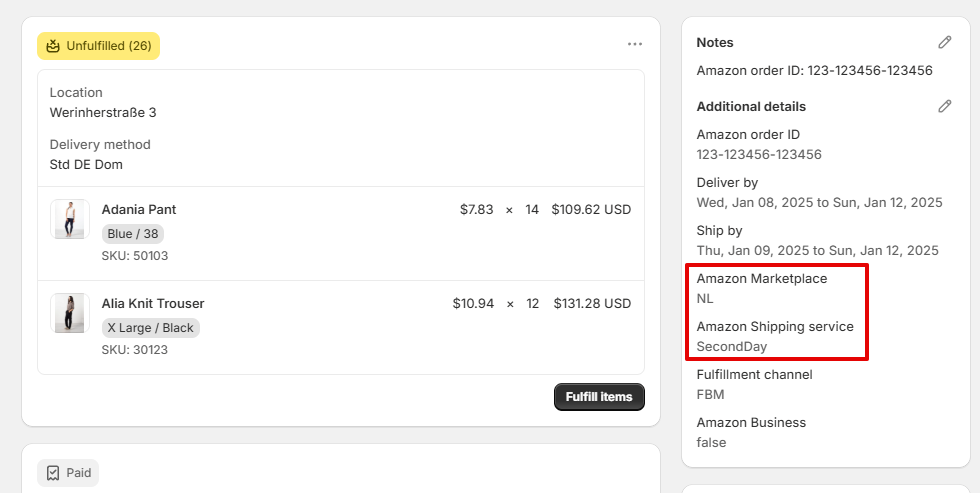Open the Alia Knit Trouser product thumbnail
980x493 pixels.
pyautogui.click(x=70, y=313)
